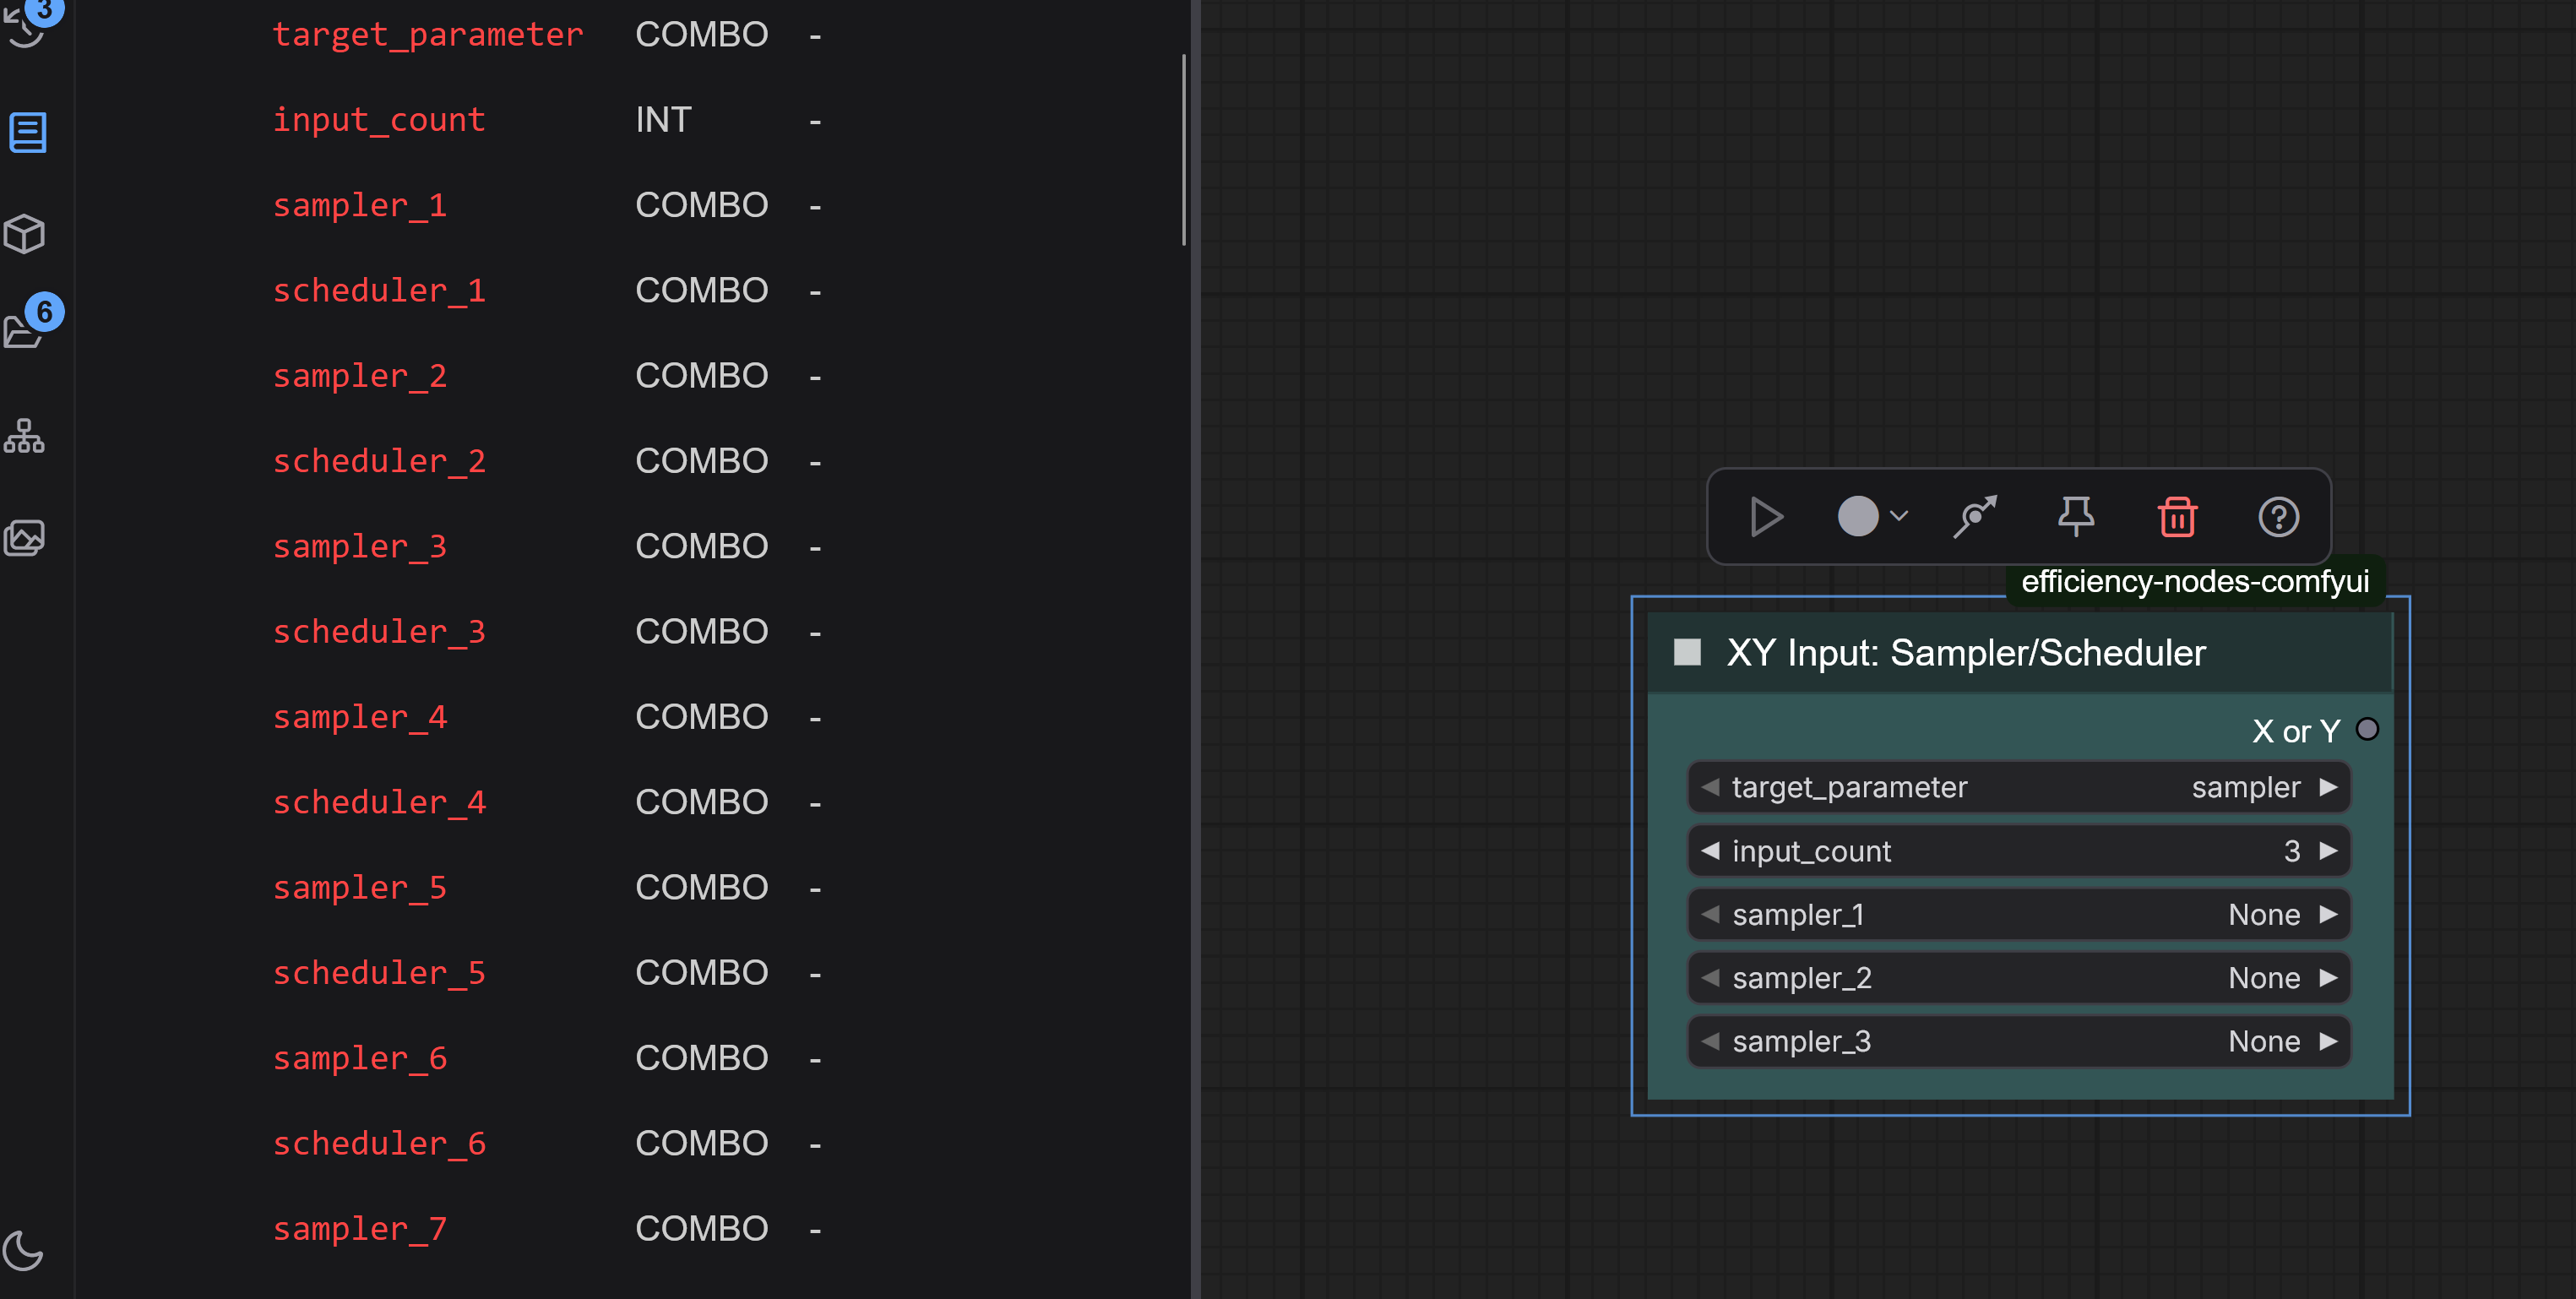The height and width of the screenshot is (1299, 2576).
Task: Open the model library cube icon
Action: point(25,234)
